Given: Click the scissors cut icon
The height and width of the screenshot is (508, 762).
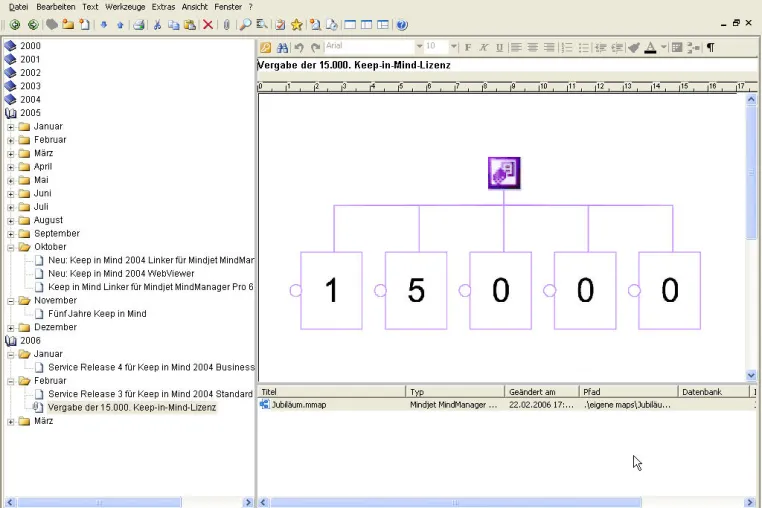Looking at the screenshot, I should [x=157, y=25].
